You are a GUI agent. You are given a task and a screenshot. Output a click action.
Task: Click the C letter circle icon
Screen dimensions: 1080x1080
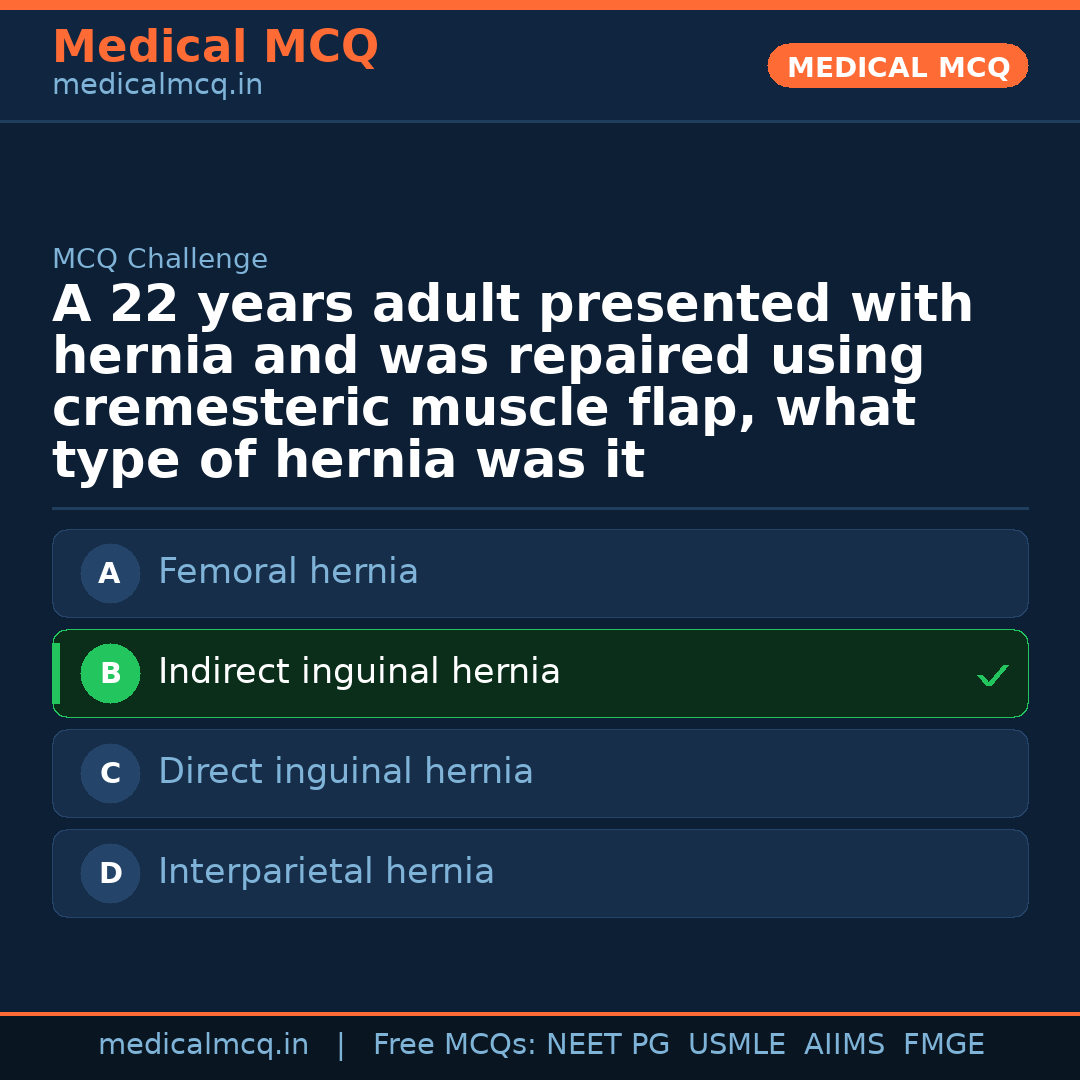point(110,773)
